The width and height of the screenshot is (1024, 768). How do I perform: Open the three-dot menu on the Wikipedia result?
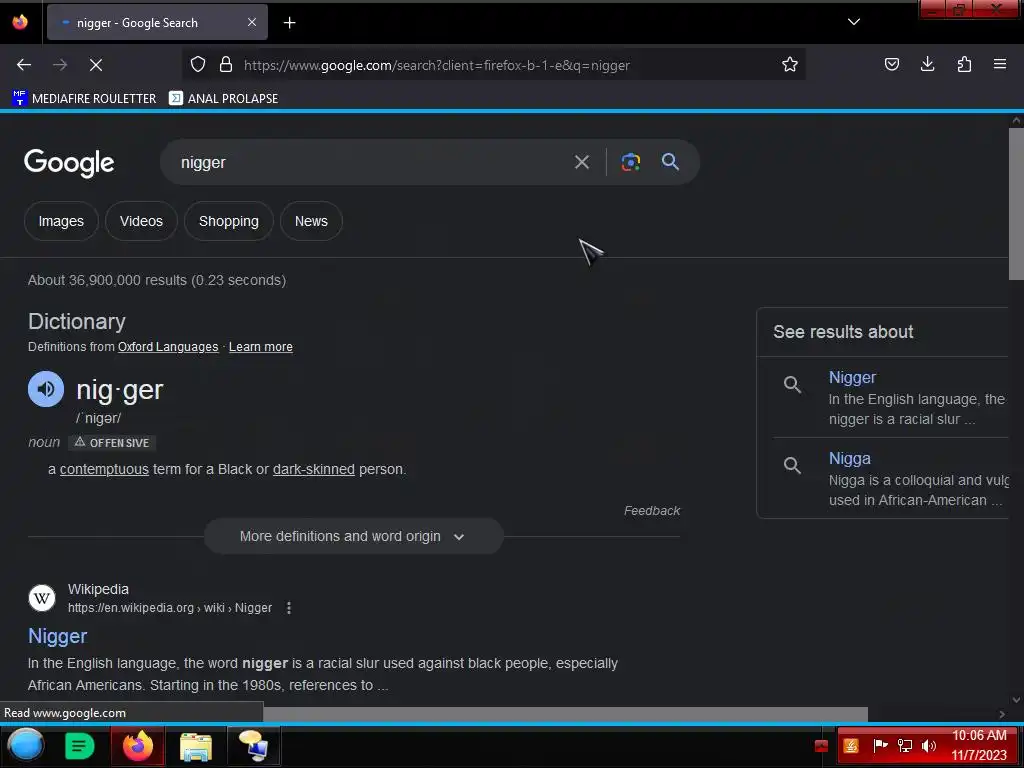point(289,608)
